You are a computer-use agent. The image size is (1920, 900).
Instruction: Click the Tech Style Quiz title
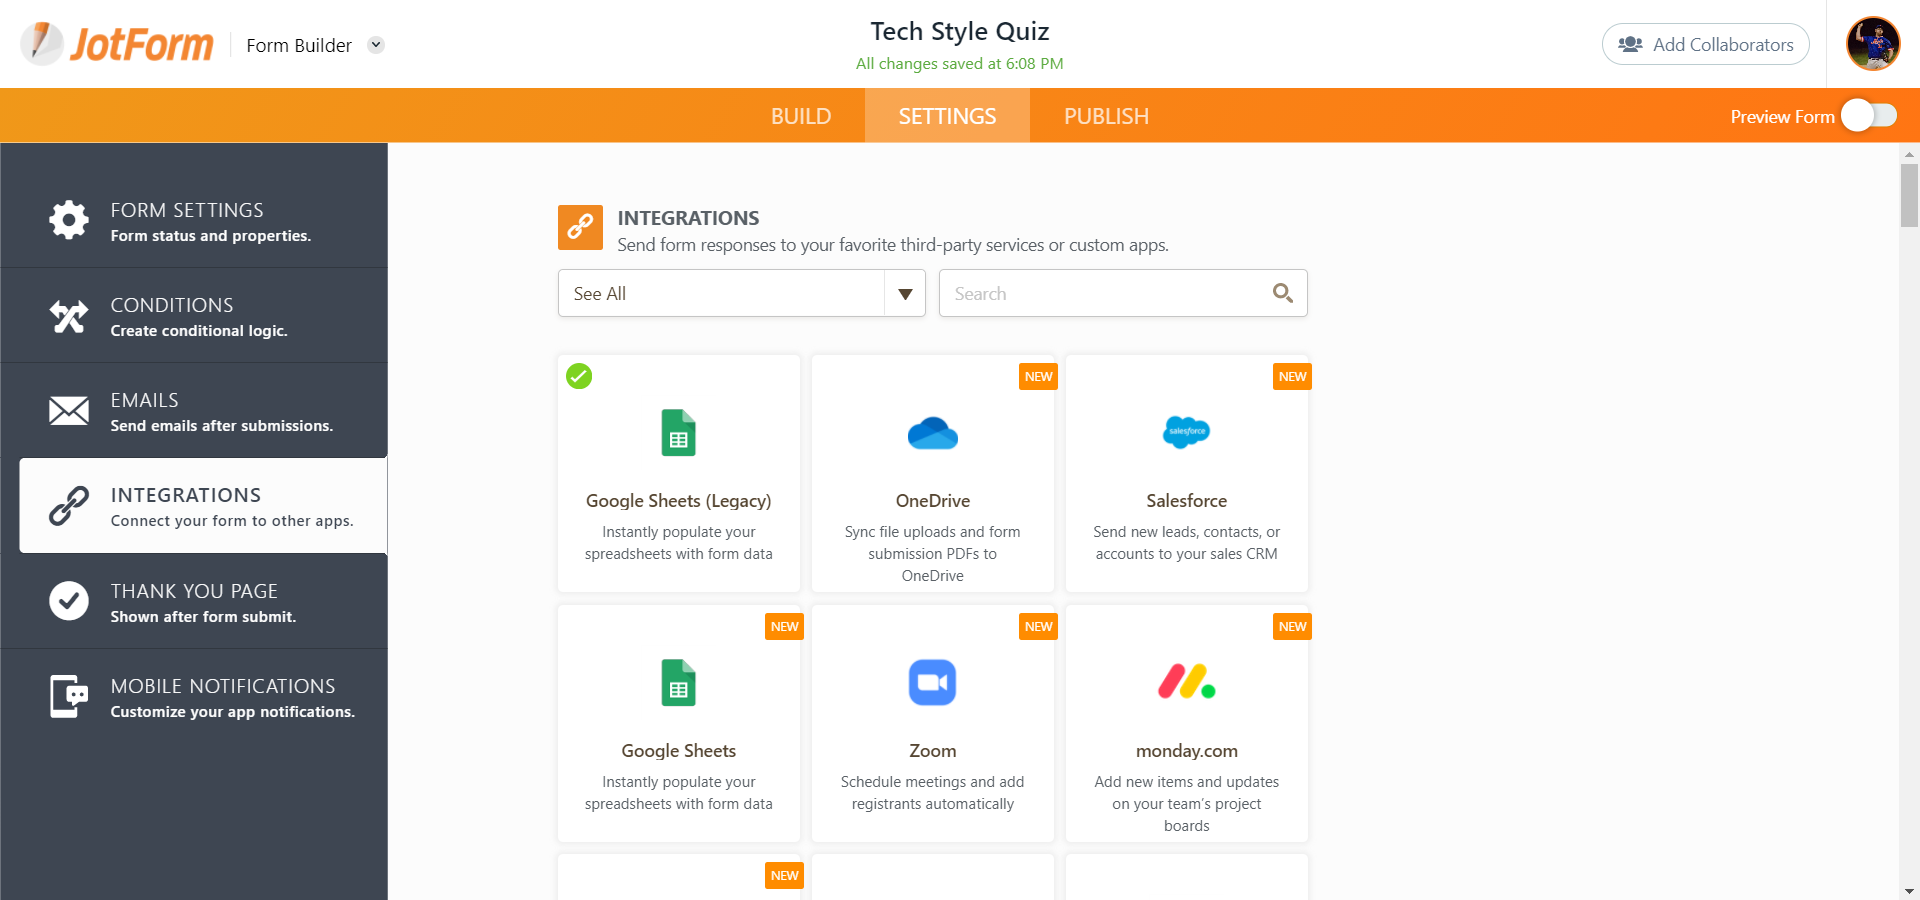(x=960, y=31)
